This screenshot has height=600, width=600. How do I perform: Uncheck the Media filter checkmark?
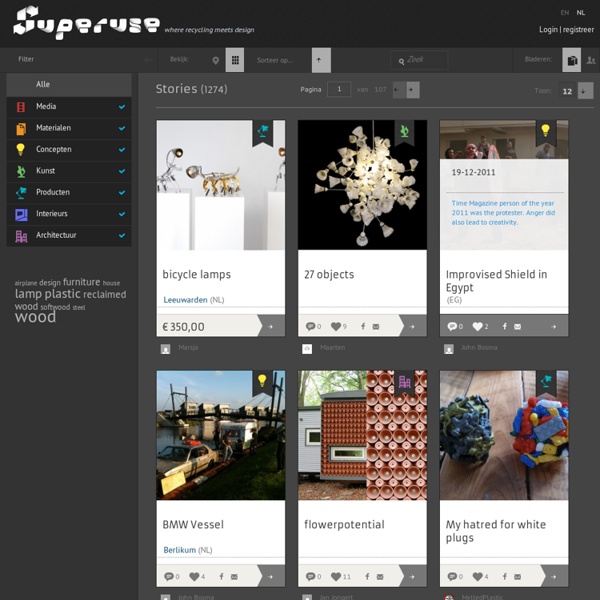click(x=122, y=107)
